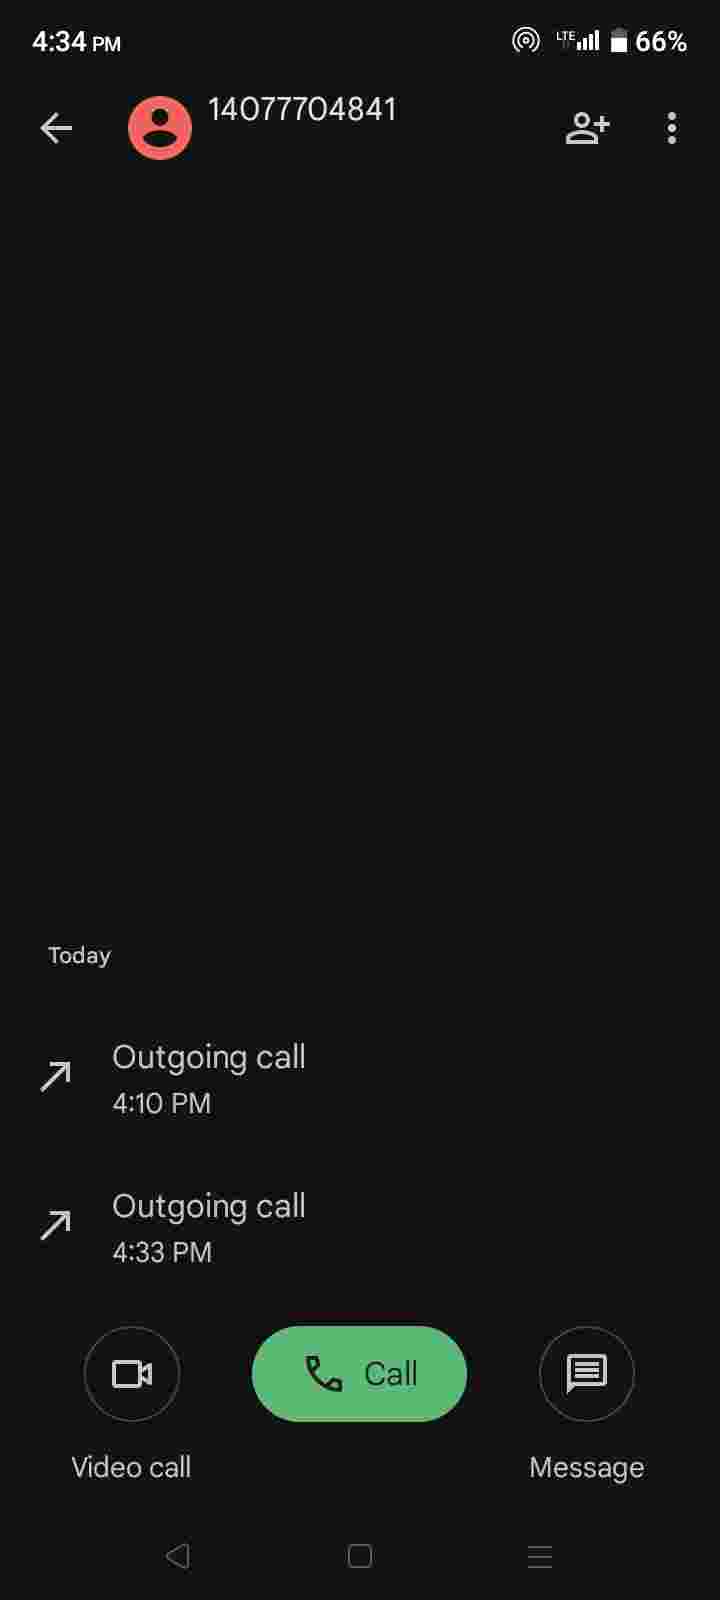Open the three-dot overflow menu
The width and height of the screenshot is (720, 1600).
click(x=672, y=128)
